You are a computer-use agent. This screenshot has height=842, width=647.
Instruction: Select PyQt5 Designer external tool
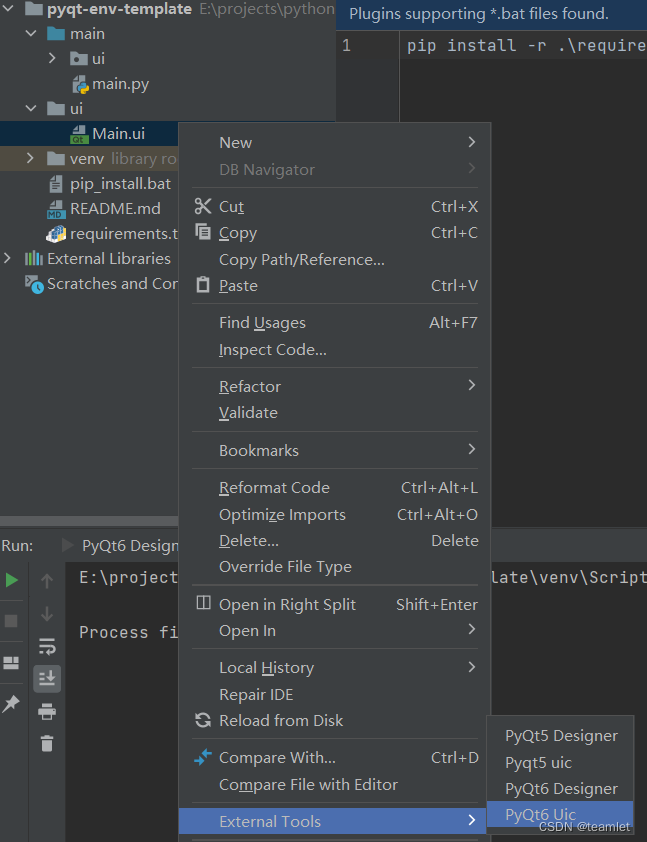[x=560, y=736]
